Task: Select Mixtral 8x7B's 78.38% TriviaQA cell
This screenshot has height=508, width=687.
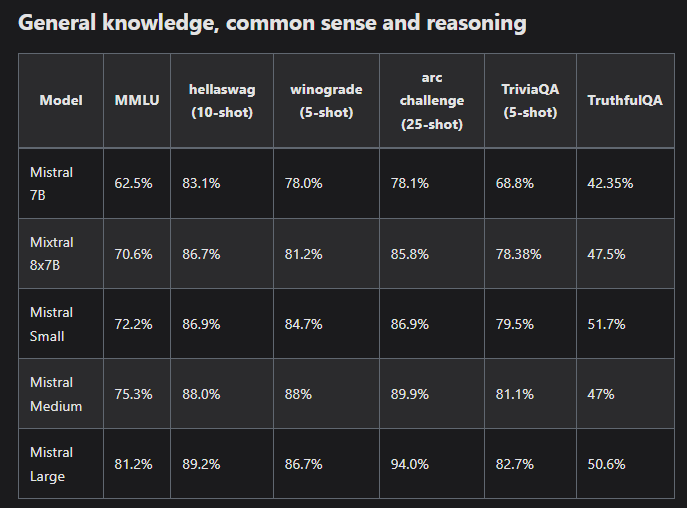Action: click(x=518, y=254)
